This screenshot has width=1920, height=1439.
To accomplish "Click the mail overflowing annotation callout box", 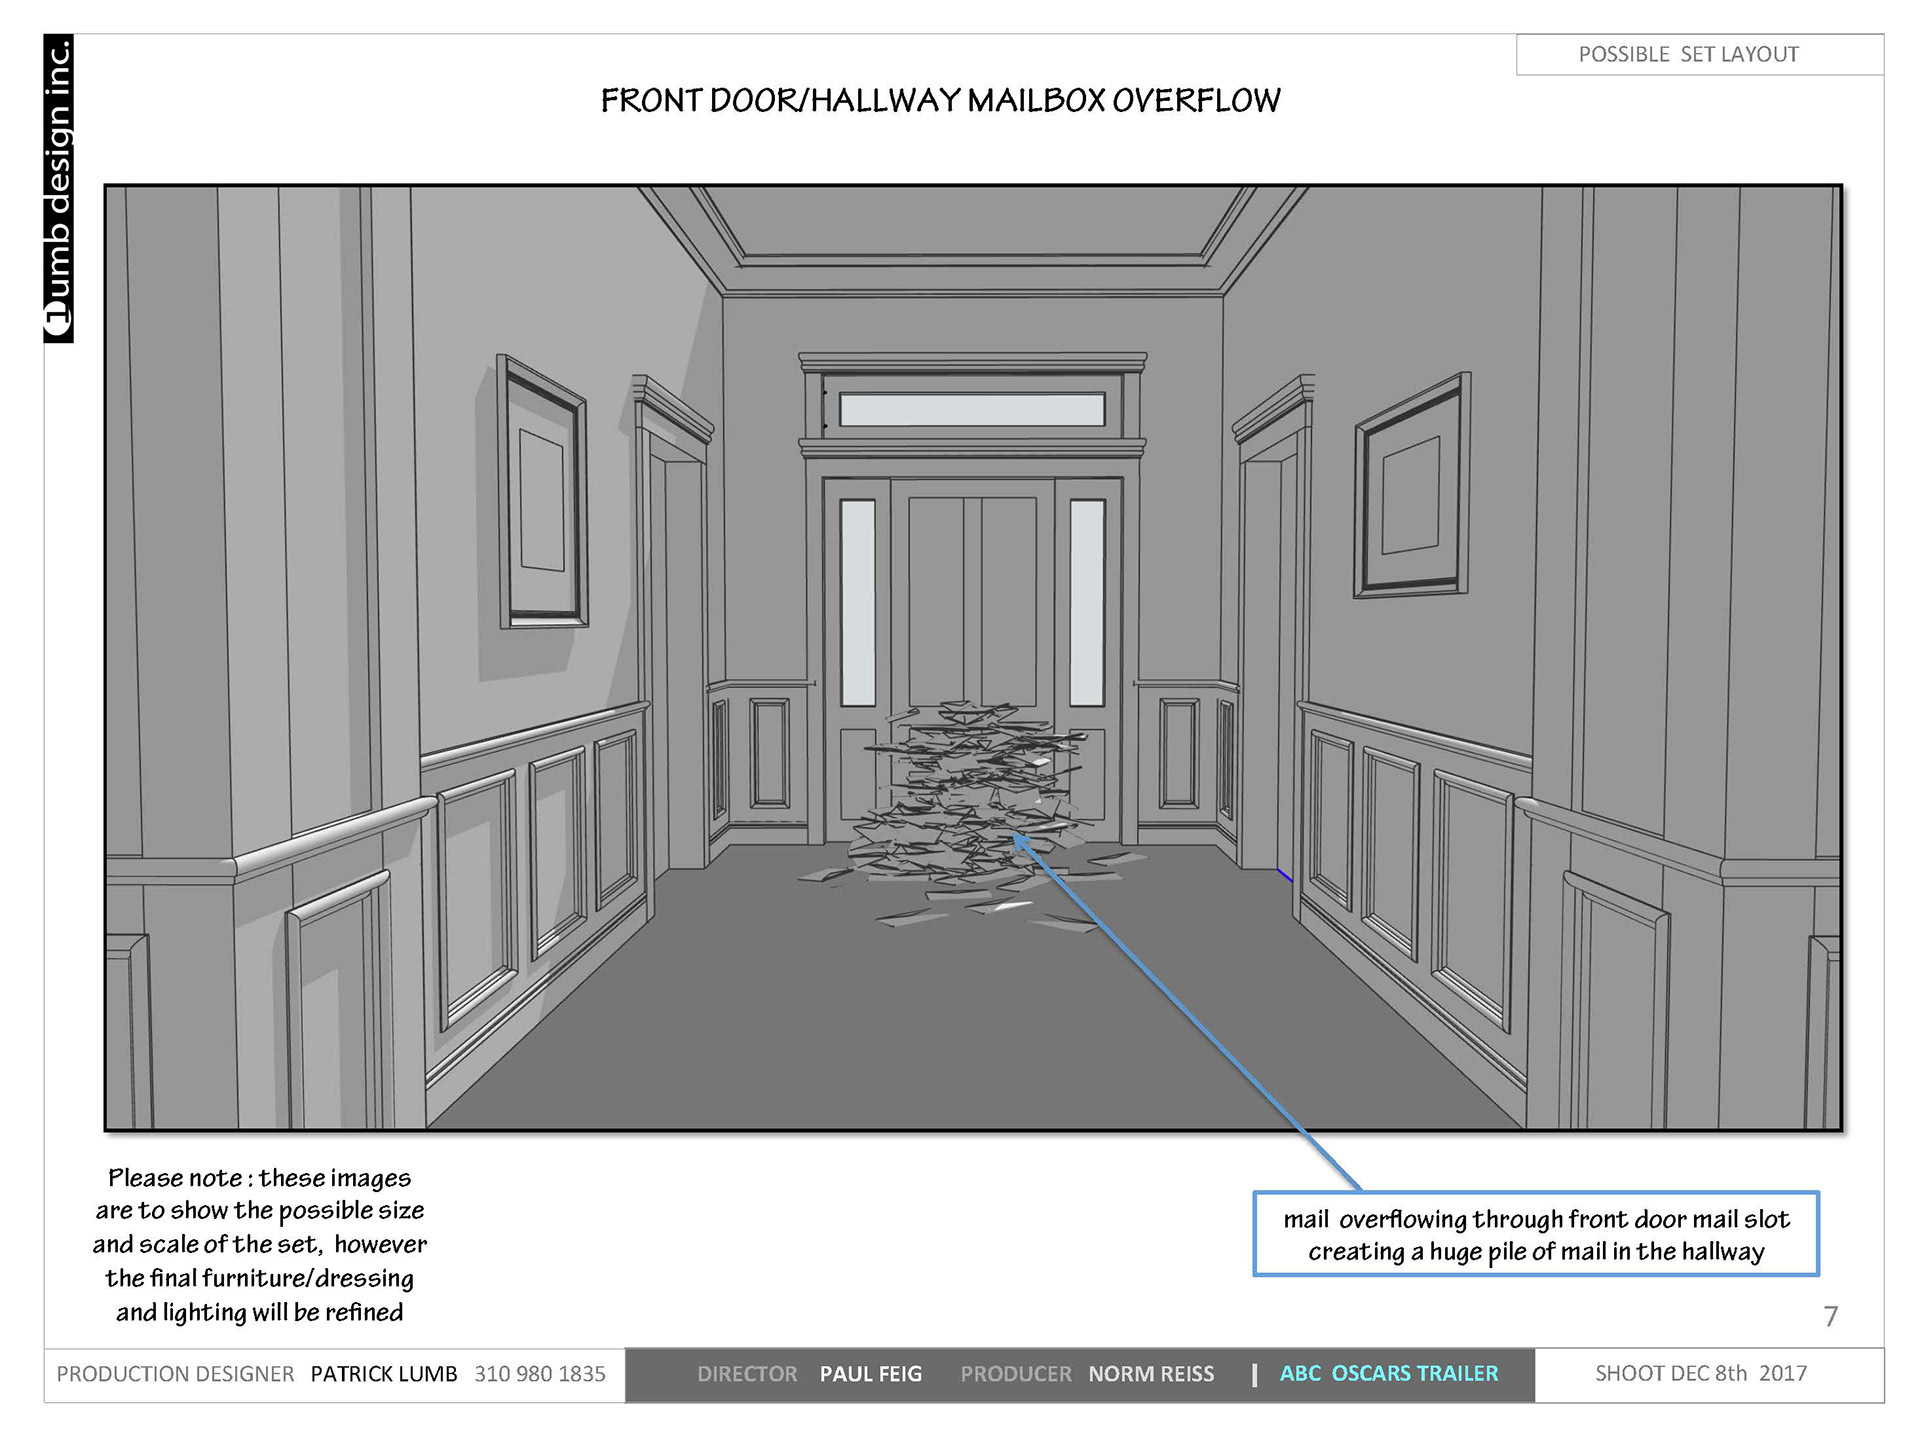I will 1536,1234.
